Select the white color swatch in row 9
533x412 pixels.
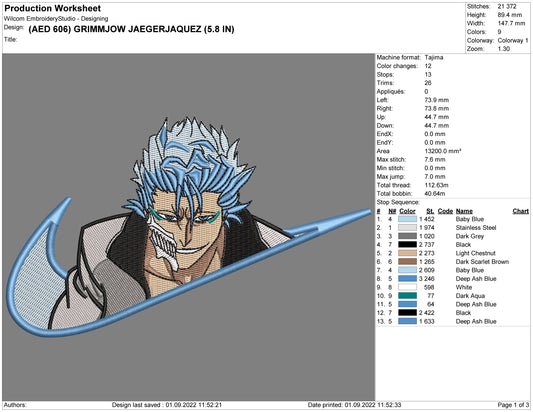point(407,287)
